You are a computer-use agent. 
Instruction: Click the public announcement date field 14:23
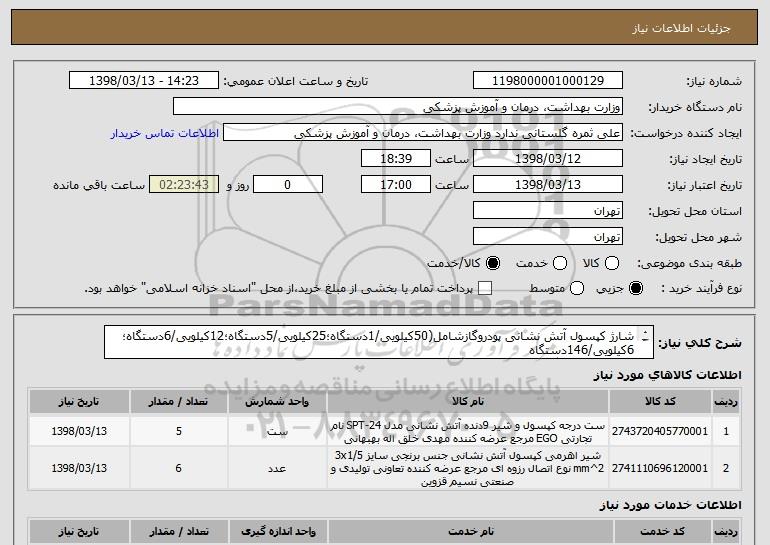[x=144, y=81]
